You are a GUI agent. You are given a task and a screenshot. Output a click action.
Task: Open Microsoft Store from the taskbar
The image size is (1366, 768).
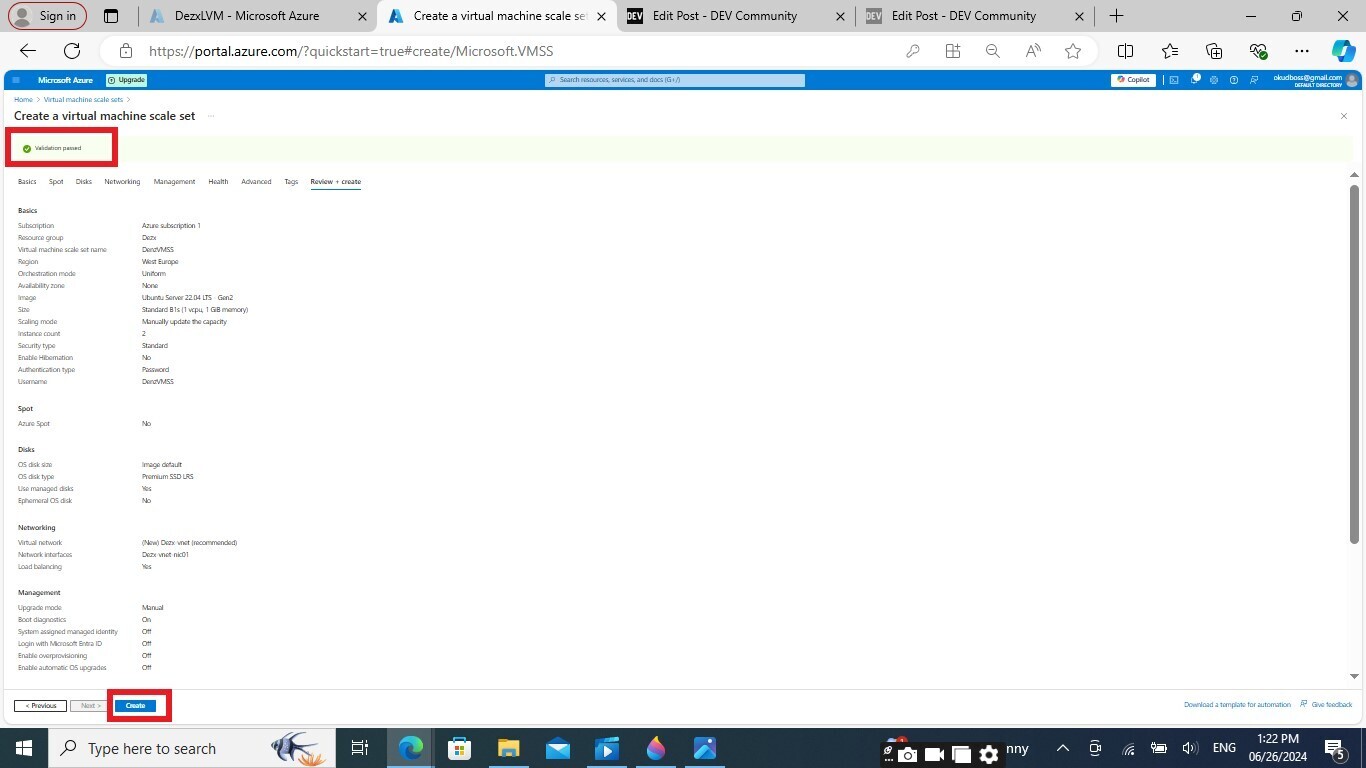(x=459, y=748)
